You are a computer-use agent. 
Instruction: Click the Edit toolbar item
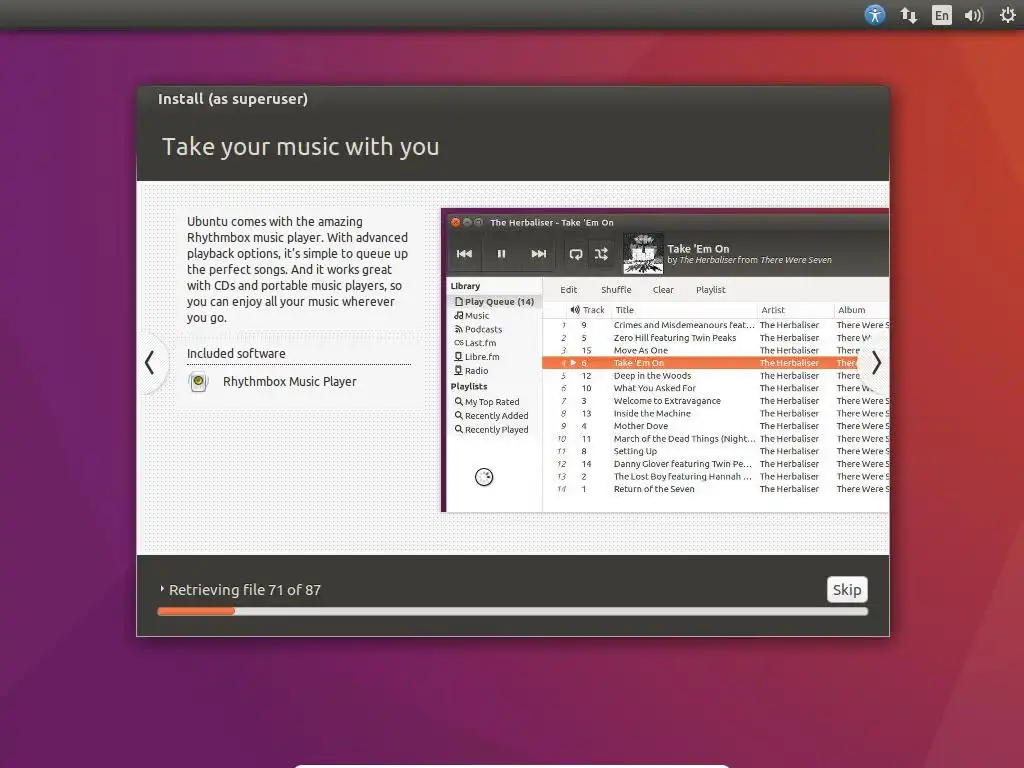pyautogui.click(x=568, y=289)
